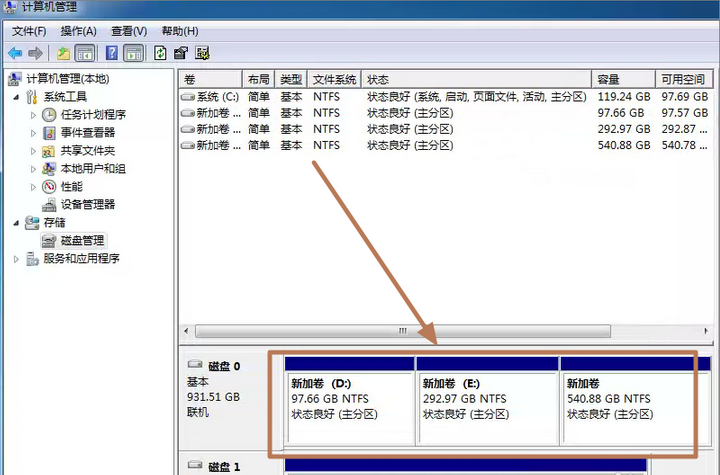The width and height of the screenshot is (720, 475).
Task: Expand the 服务和应用程序 node
Action: 16,259
